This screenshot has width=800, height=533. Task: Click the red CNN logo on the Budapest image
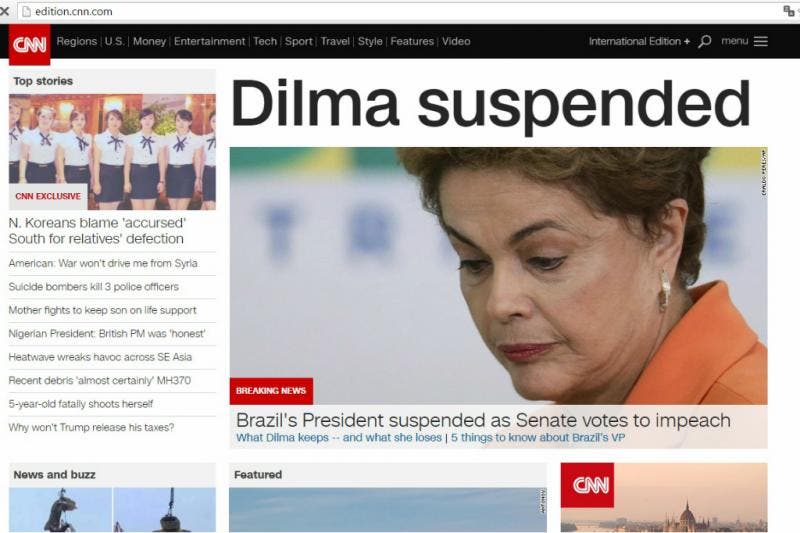[587, 485]
